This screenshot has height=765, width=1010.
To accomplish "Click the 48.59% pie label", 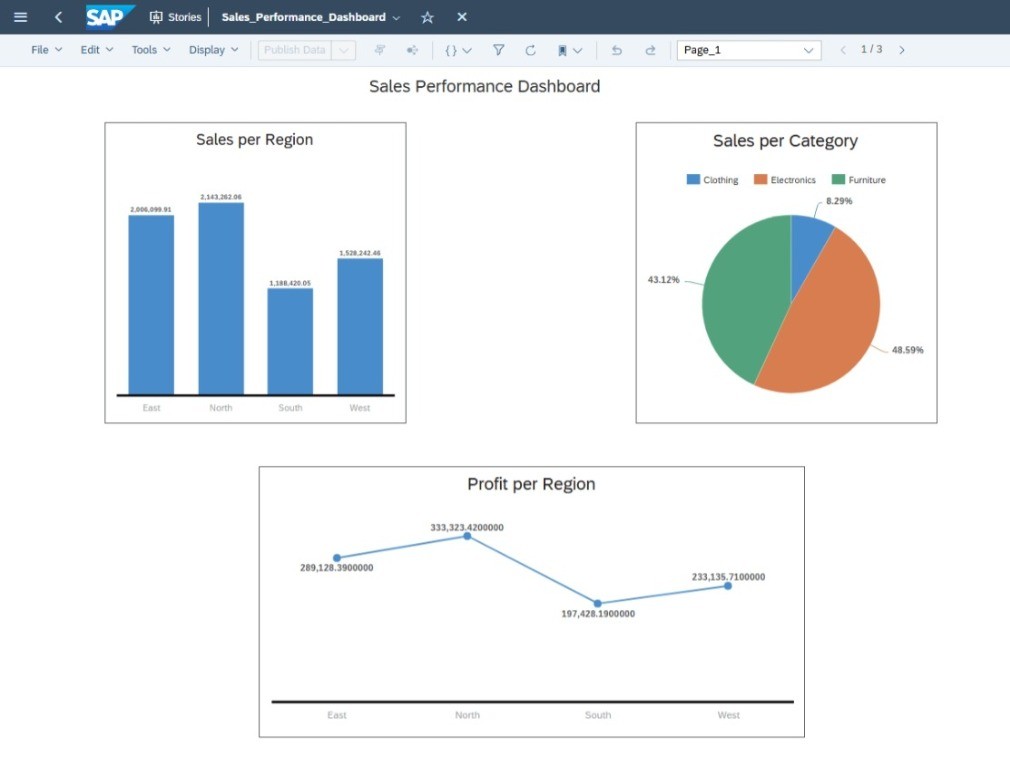I will tap(907, 350).
